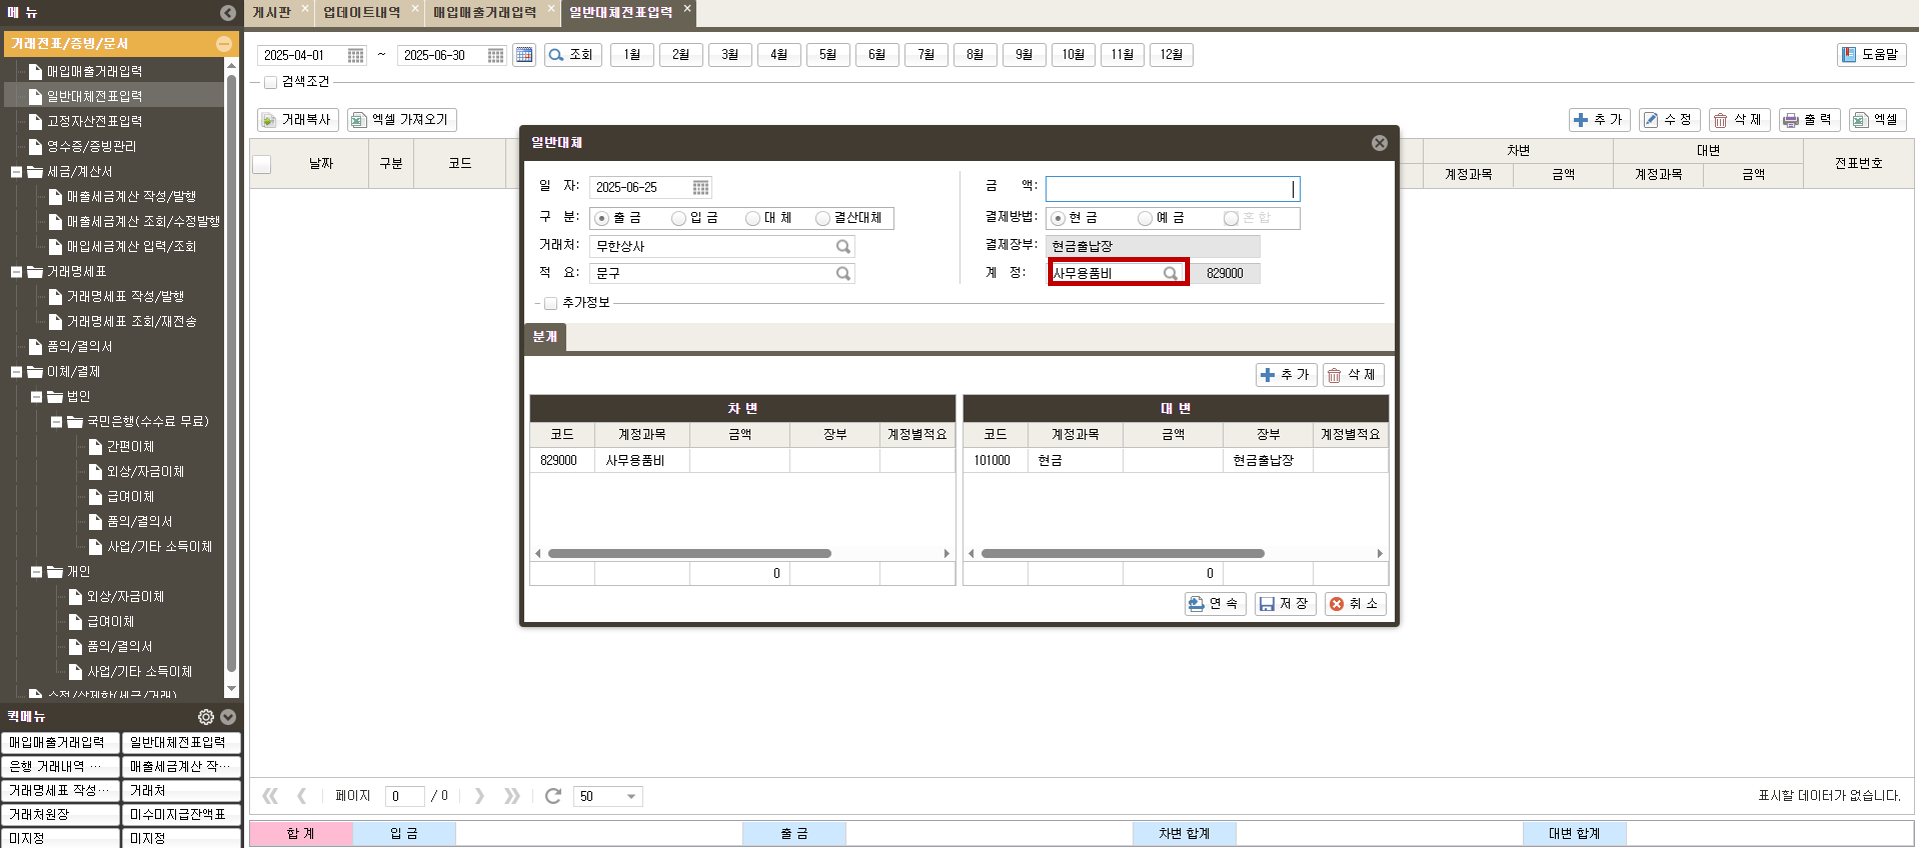Save the voucher with 저장
Image resolution: width=1919 pixels, height=848 pixels.
(x=1285, y=604)
